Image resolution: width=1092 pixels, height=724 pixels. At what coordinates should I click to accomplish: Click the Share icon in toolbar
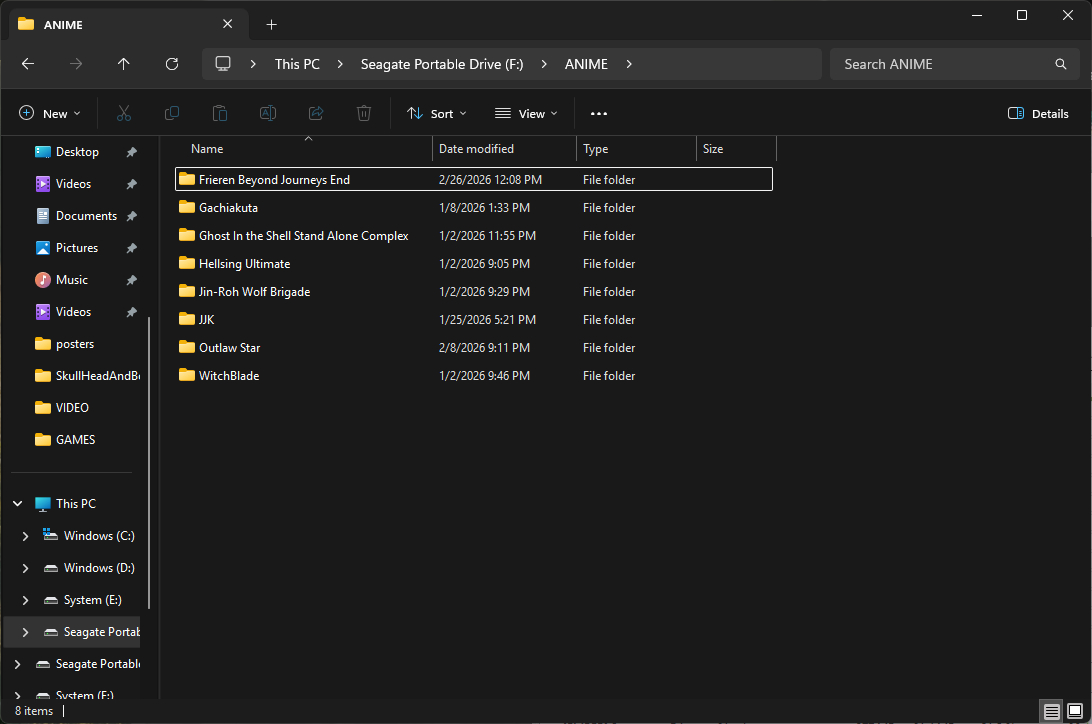(316, 114)
